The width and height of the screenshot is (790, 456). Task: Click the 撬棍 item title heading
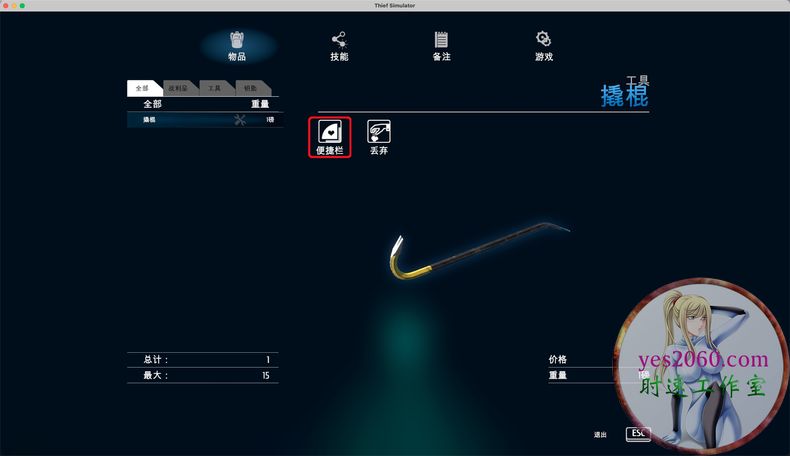[624, 97]
